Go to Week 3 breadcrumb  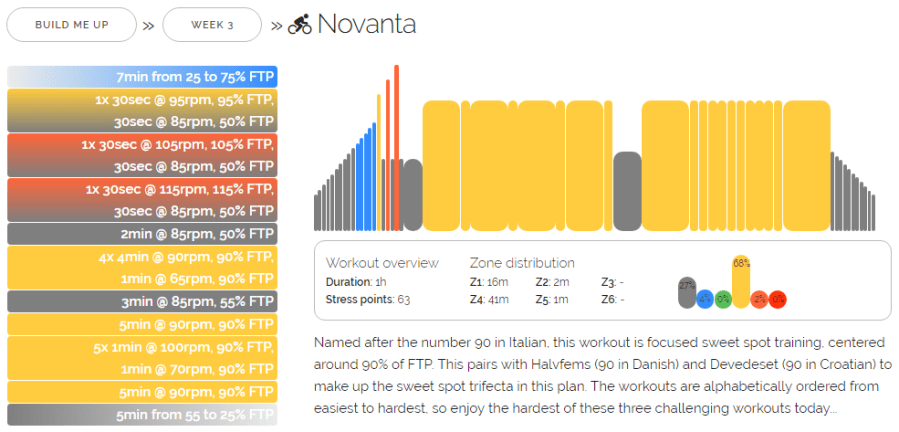click(211, 25)
